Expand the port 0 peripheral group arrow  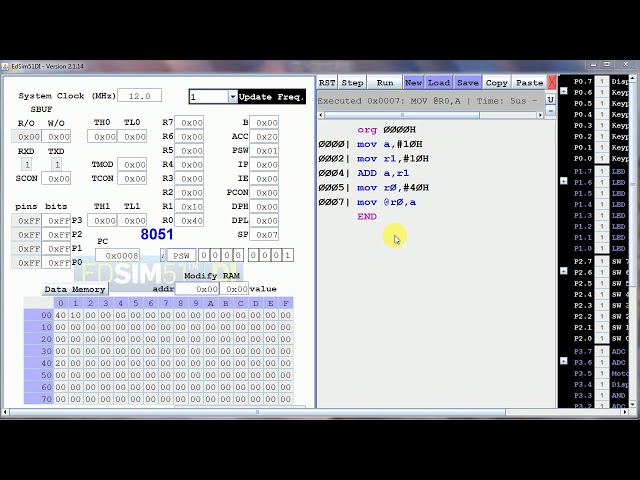coord(564,91)
